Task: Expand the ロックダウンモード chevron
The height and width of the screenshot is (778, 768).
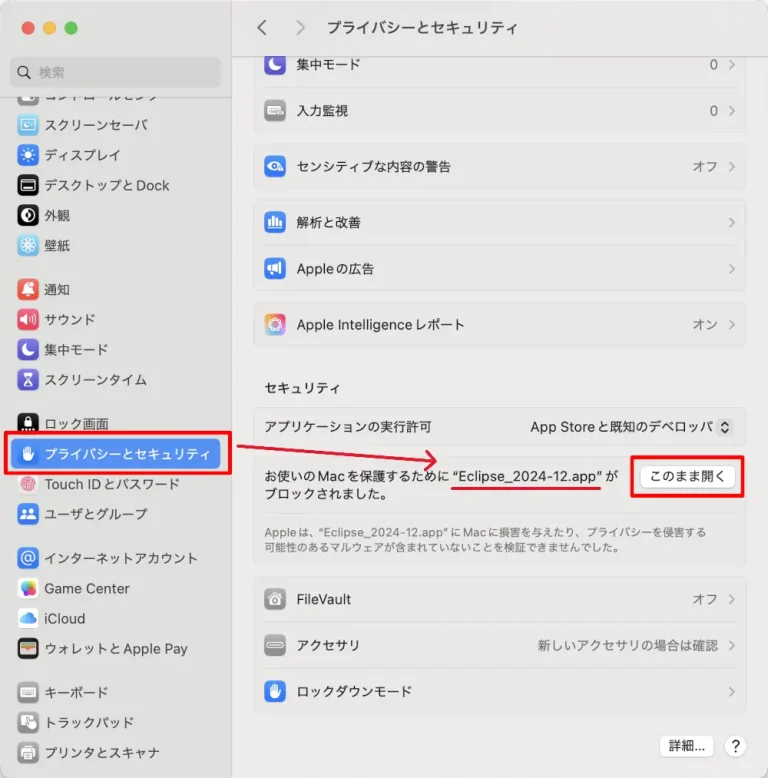Action: point(732,692)
